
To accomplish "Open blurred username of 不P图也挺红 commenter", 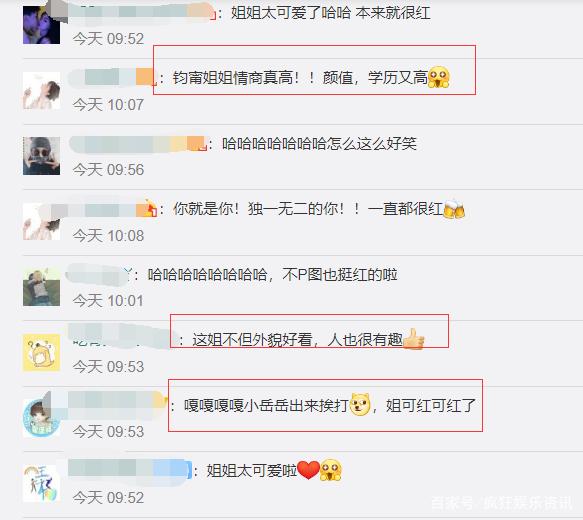I will 98,275.
